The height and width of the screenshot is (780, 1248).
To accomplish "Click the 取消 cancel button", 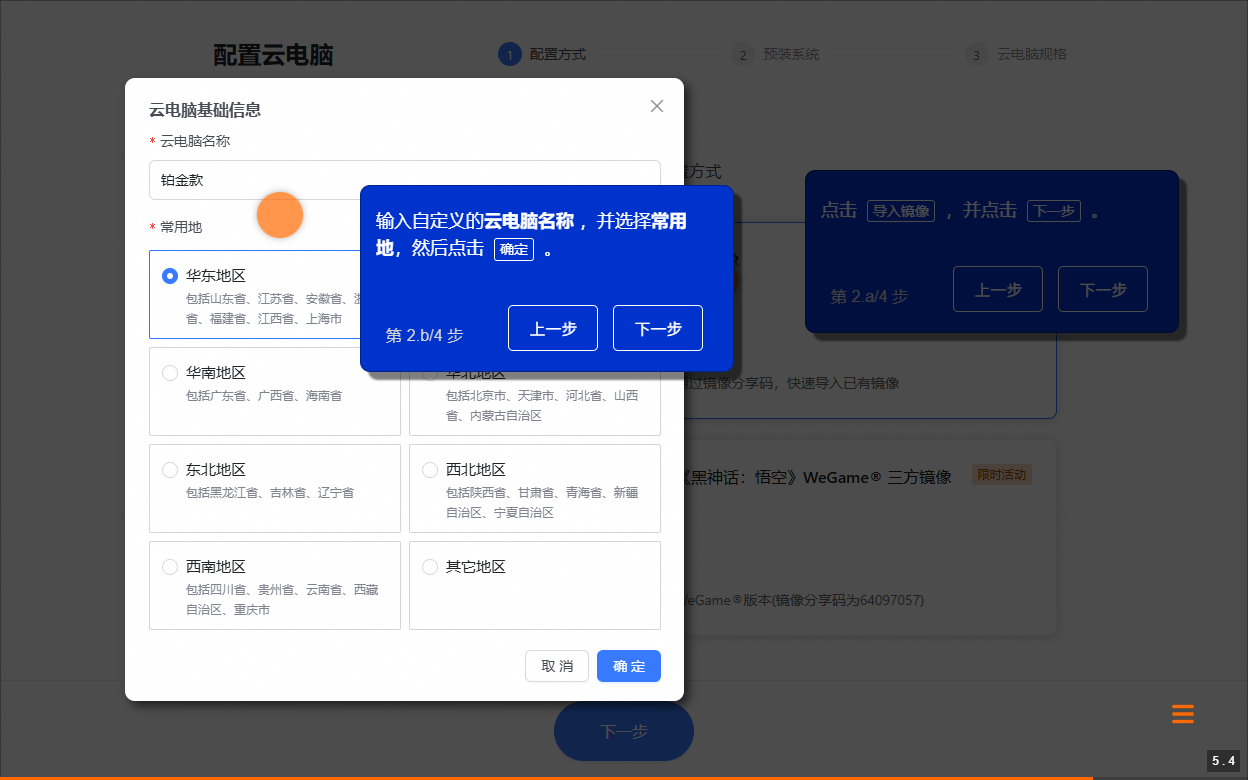I will (x=557, y=666).
